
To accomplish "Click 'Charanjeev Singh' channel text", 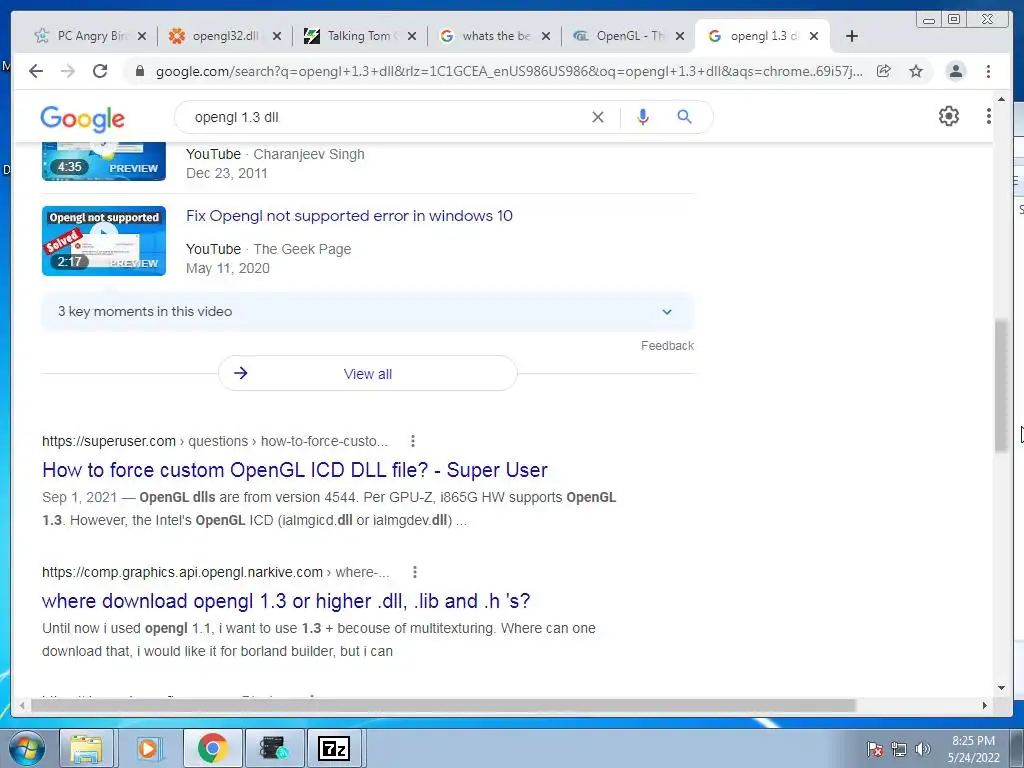I will (x=309, y=154).
